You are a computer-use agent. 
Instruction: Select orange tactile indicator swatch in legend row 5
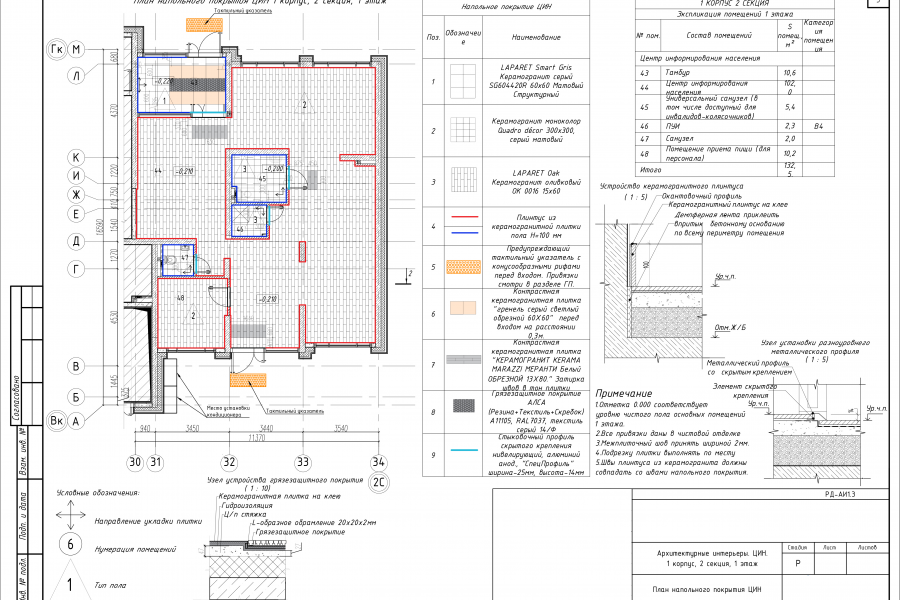pyautogui.click(x=464, y=267)
